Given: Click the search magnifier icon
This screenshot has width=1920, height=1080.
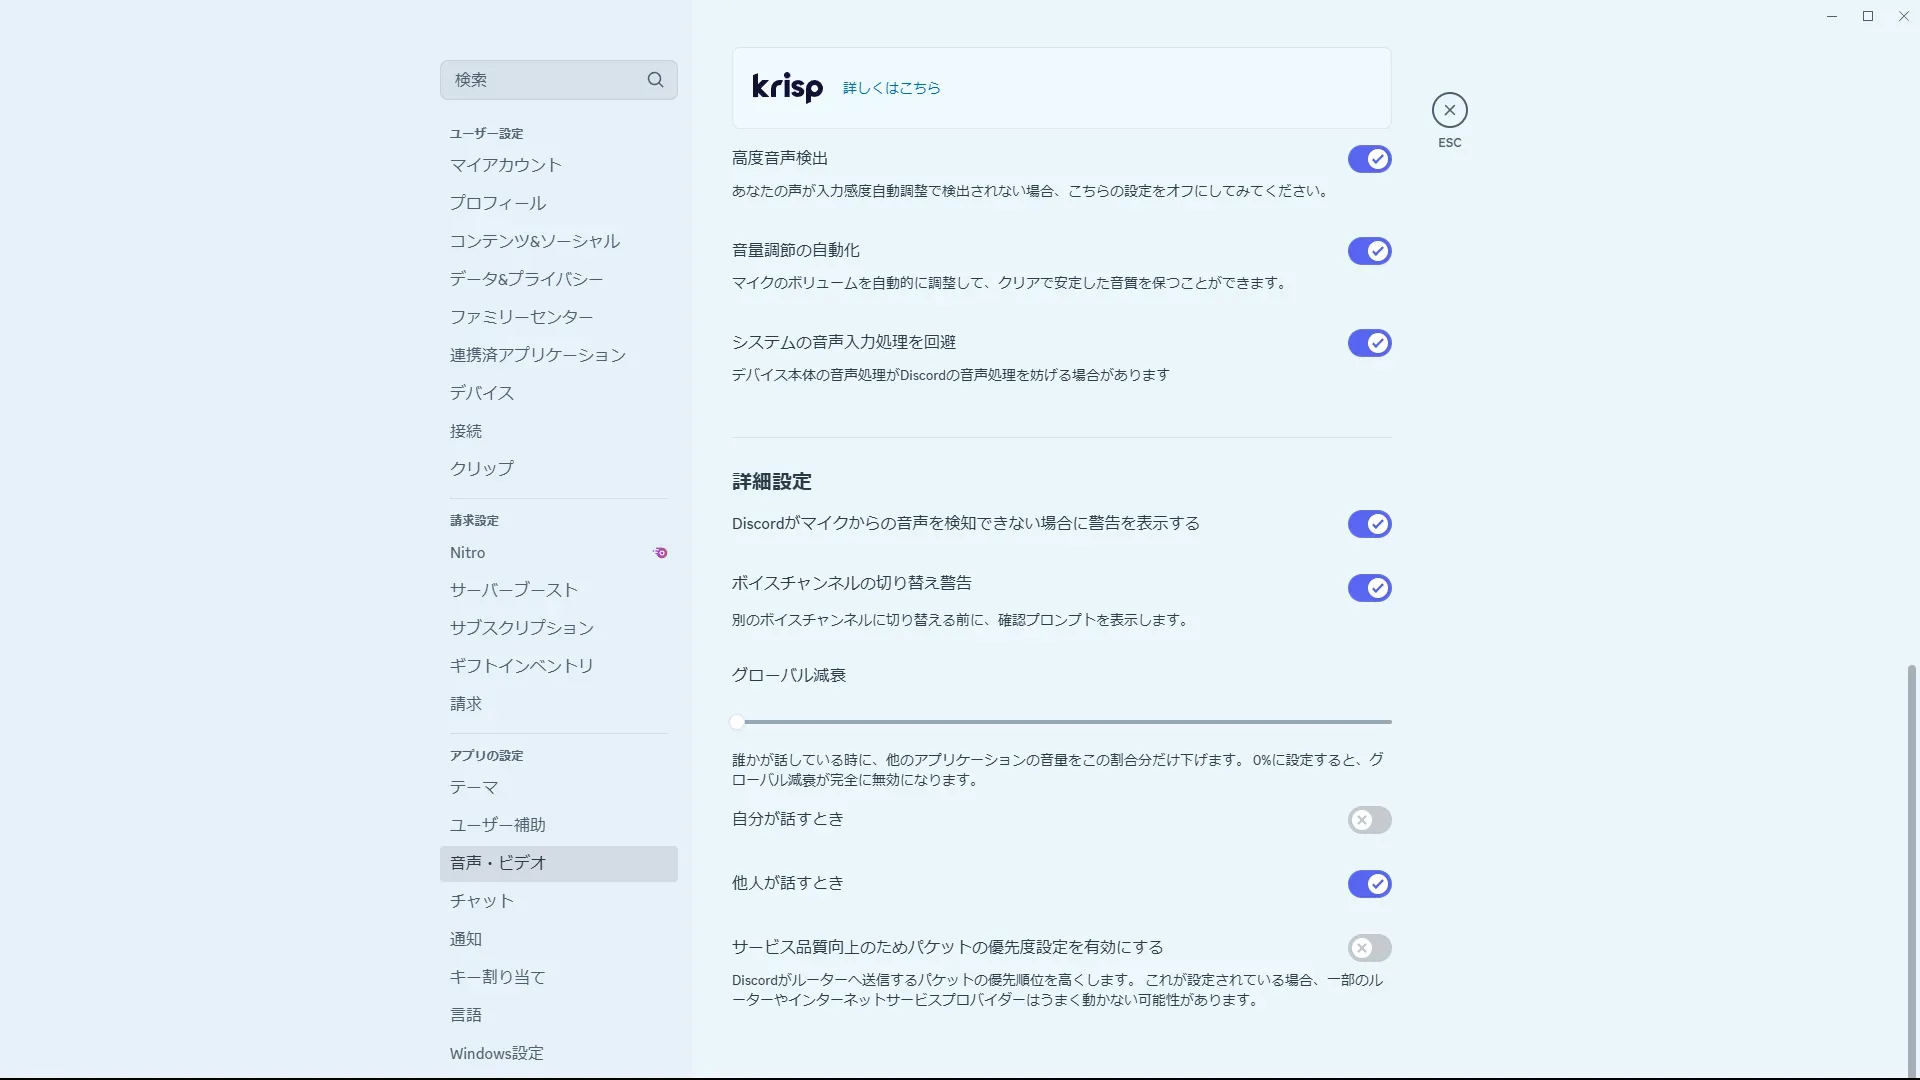Looking at the screenshot, I should pyautogui.click(x=655, y=80).
